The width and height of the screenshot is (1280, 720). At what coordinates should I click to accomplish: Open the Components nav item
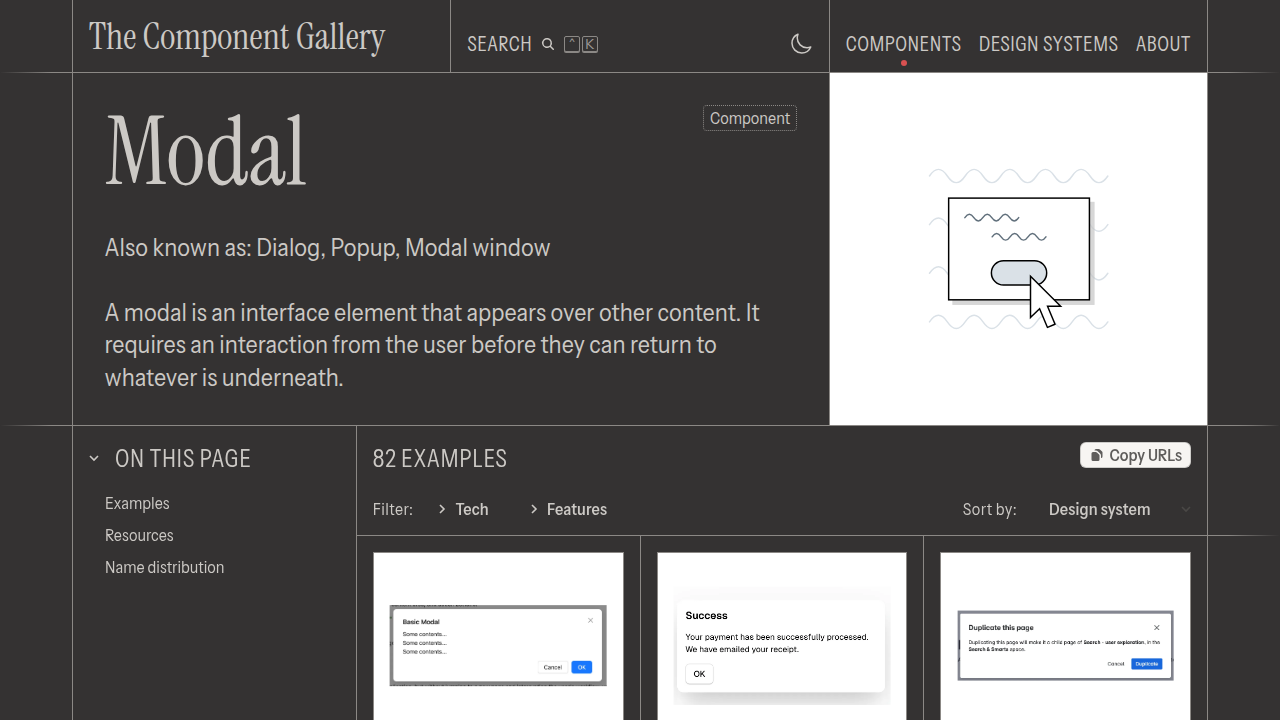[x=903, y=44]
